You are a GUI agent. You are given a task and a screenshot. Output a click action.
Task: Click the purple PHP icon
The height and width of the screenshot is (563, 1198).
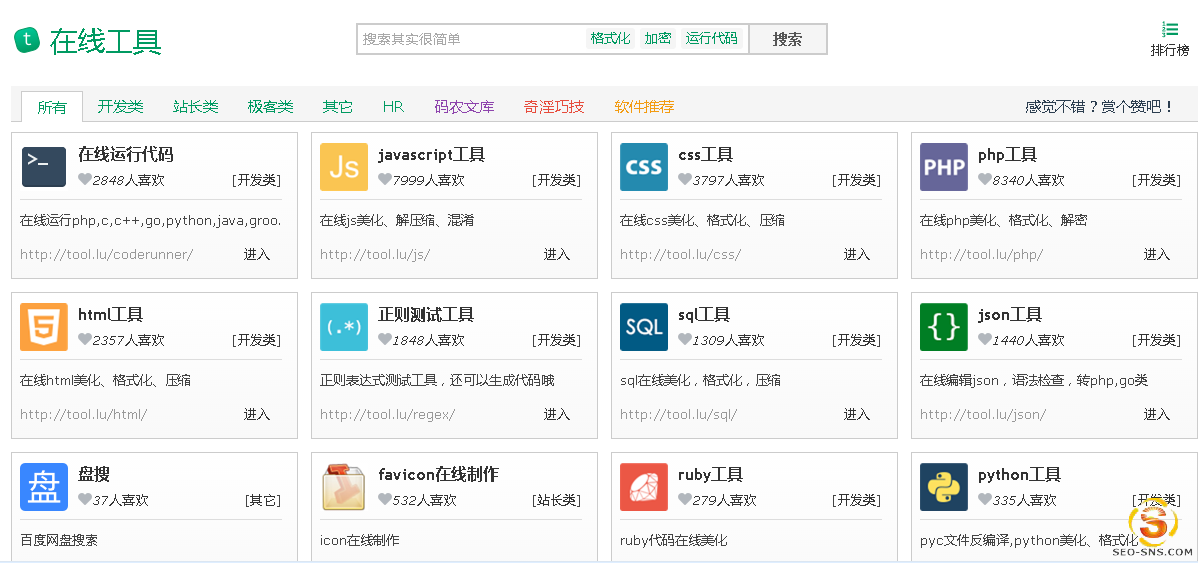[x=944, y=167]
